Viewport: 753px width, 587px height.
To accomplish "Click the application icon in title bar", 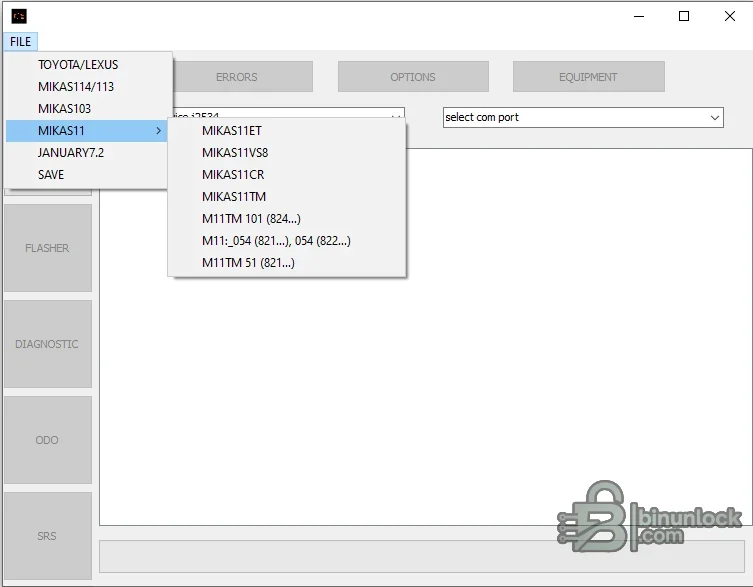I will pos(19,16).
